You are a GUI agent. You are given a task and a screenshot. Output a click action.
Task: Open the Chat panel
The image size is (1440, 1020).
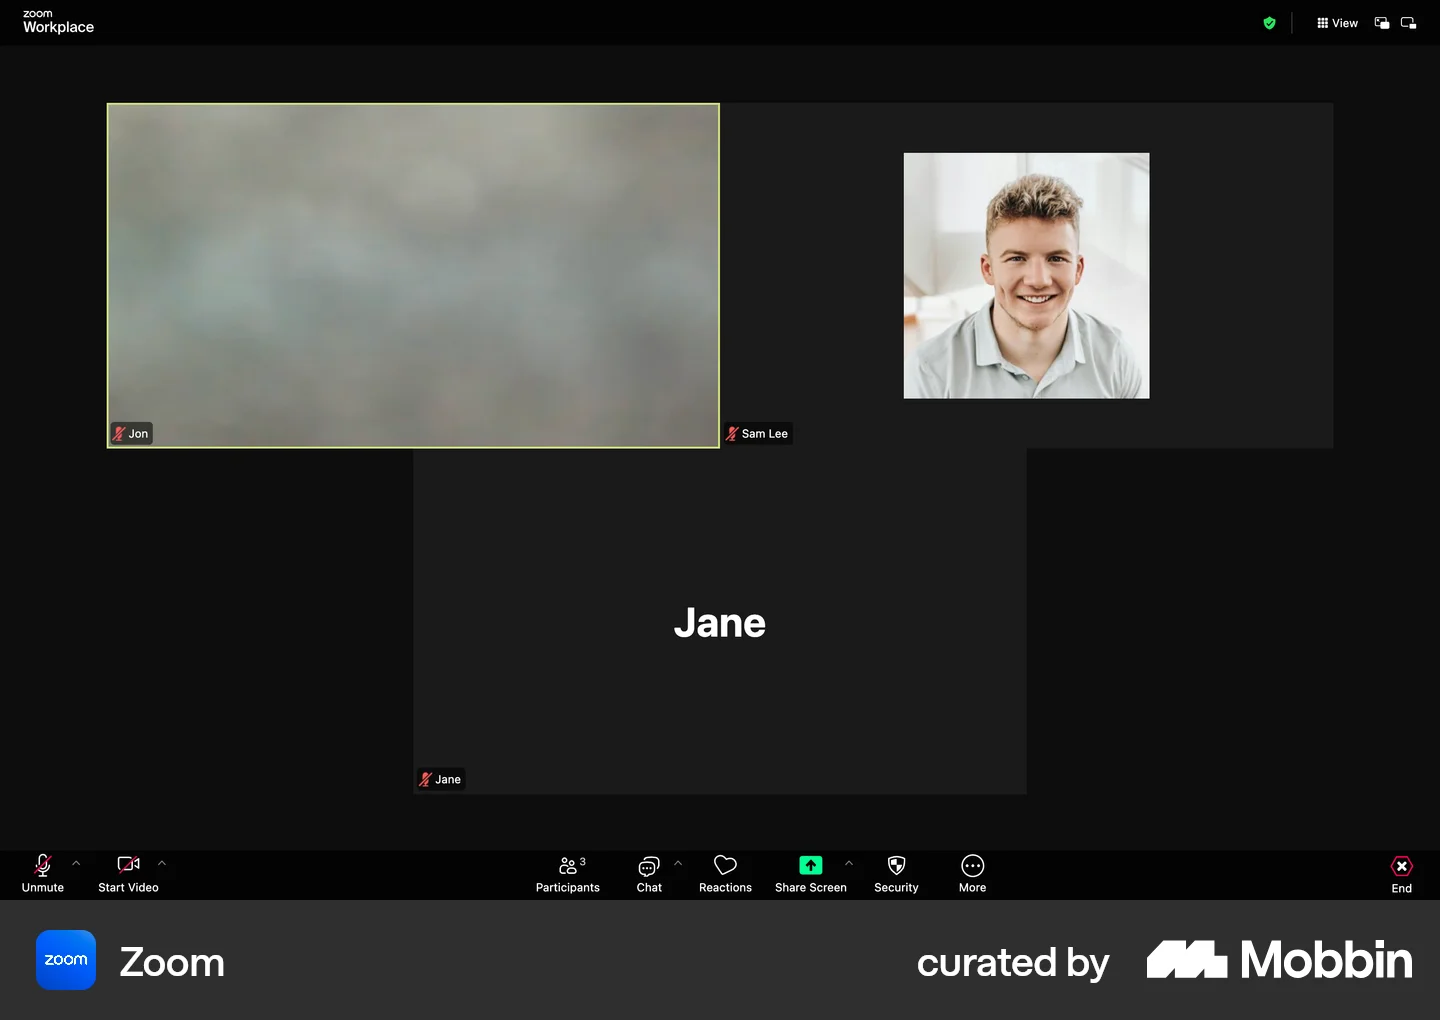coord(649,873)
